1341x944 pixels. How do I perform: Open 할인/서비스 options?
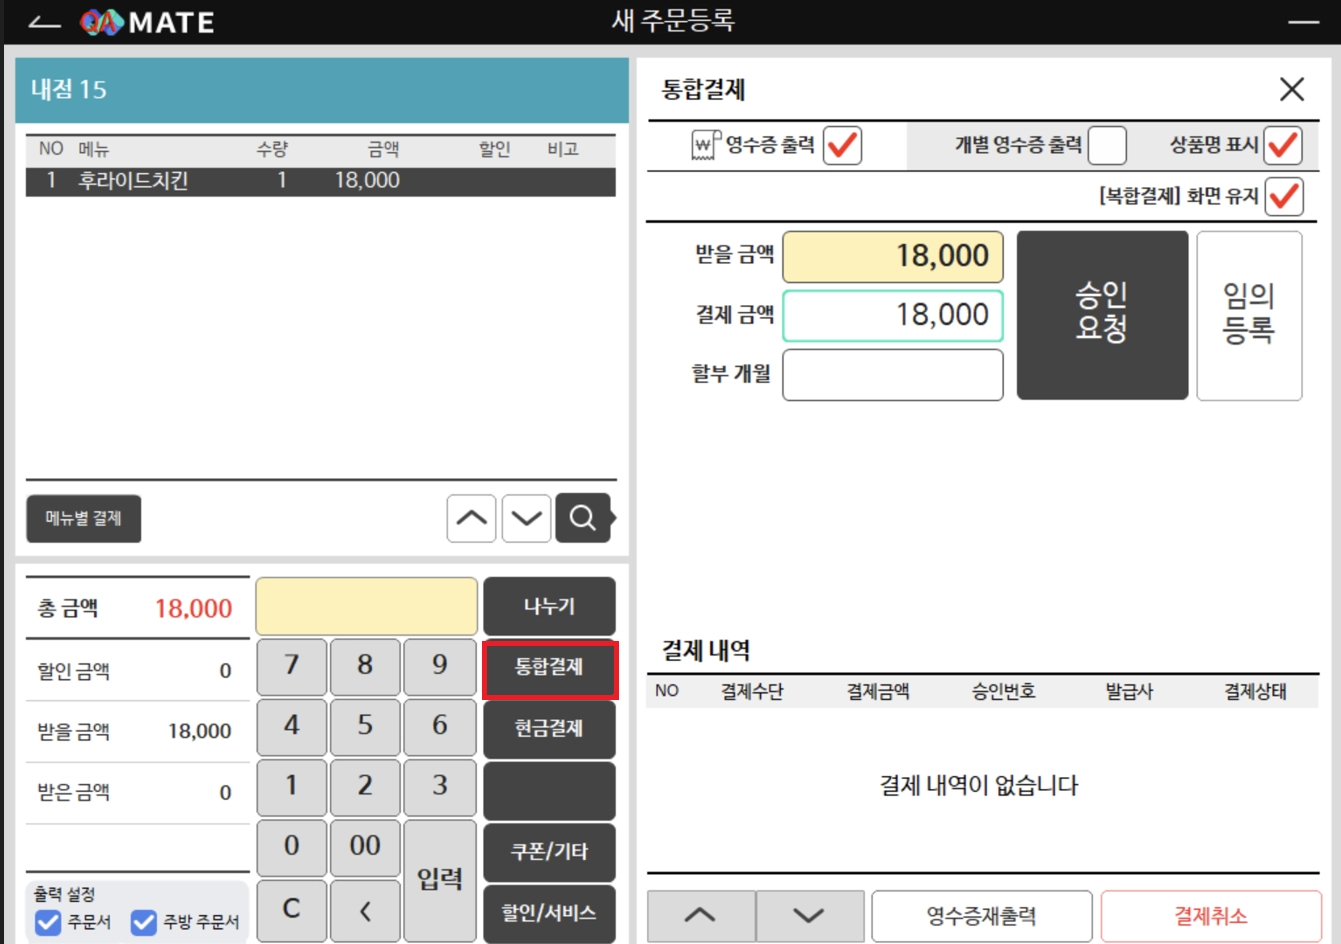click(x=549, y=913)
